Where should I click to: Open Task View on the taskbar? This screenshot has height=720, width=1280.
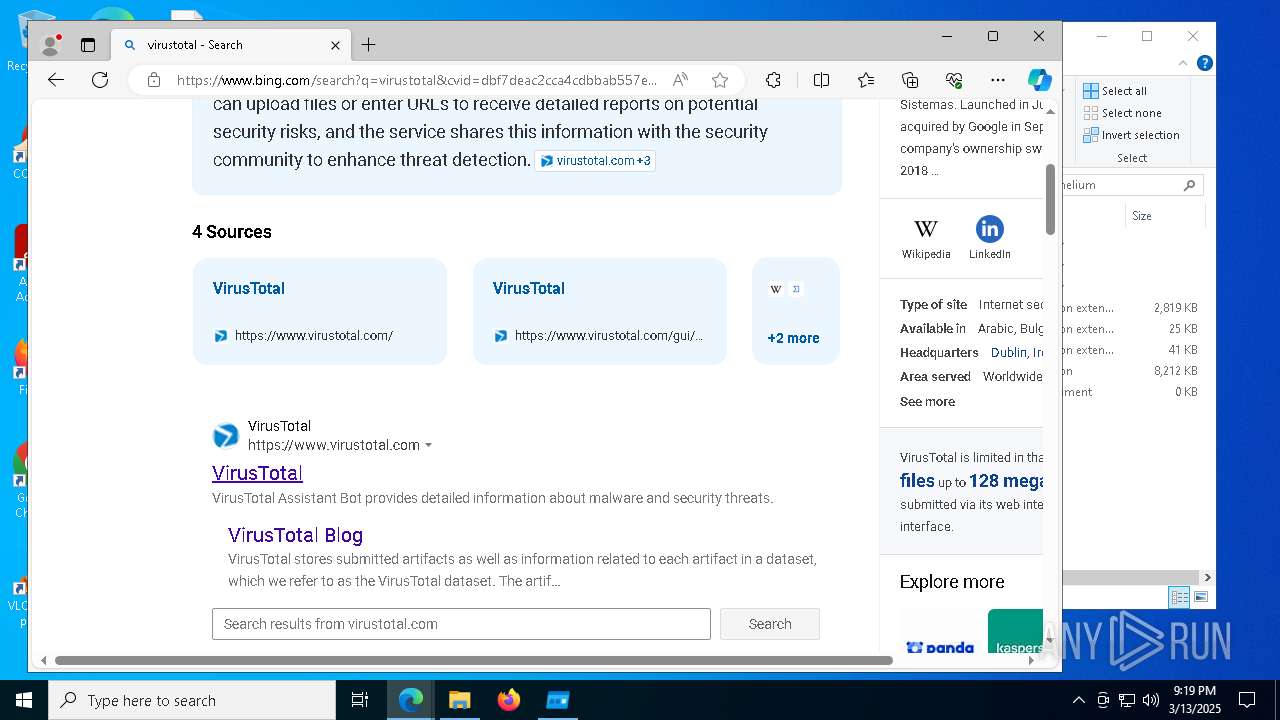[x=360, y=700]
